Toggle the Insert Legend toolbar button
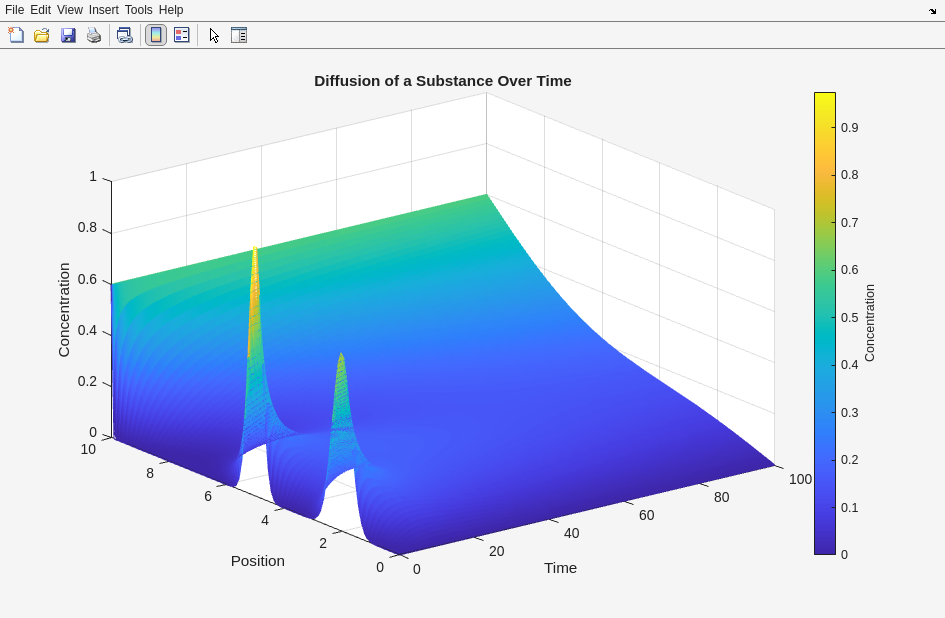This screenshot has width=945, height=618. [181, 35]
